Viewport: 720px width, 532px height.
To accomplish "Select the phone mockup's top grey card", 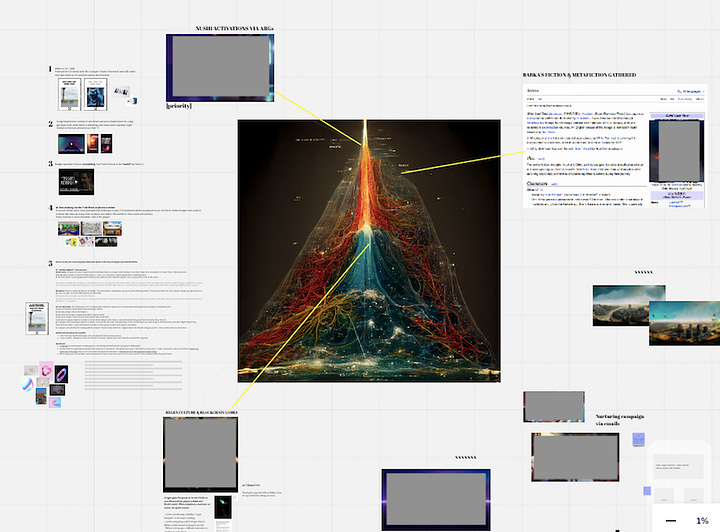I will pos(678,466).
